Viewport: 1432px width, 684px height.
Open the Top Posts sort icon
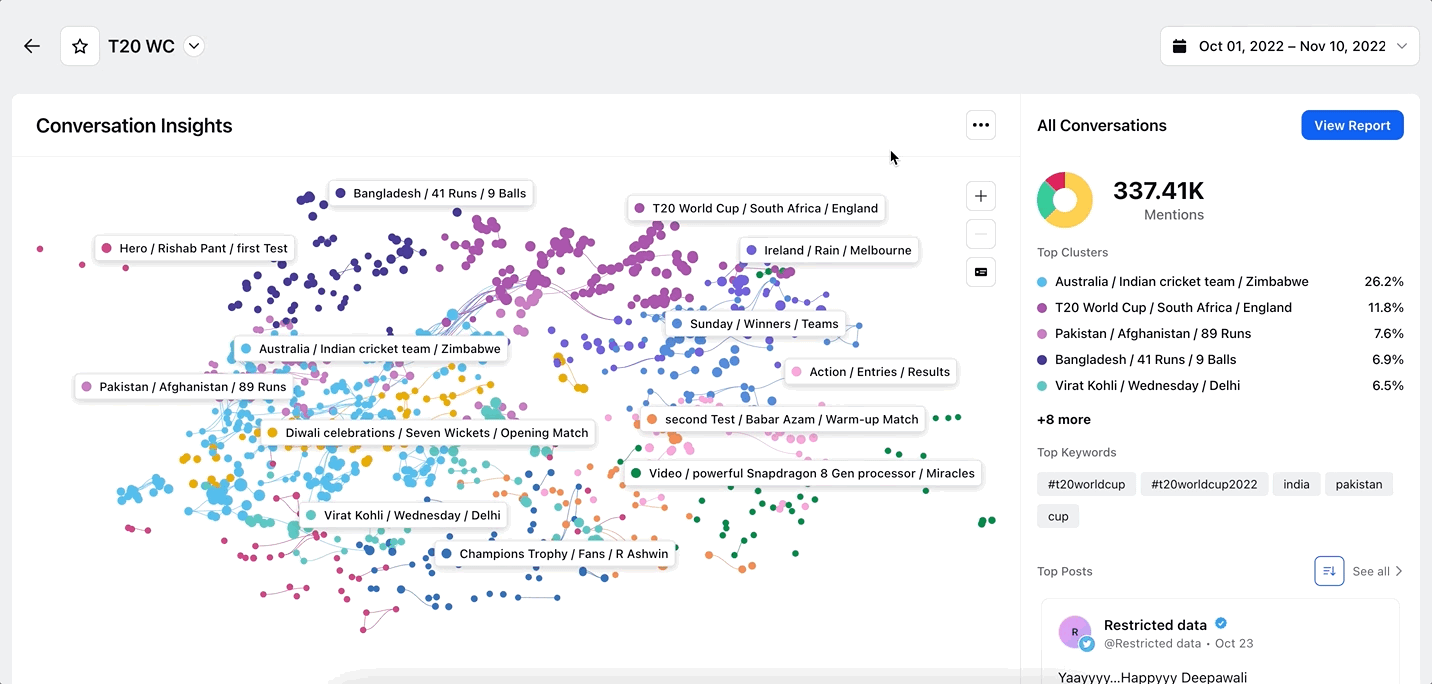click(x=1329, y=571)
